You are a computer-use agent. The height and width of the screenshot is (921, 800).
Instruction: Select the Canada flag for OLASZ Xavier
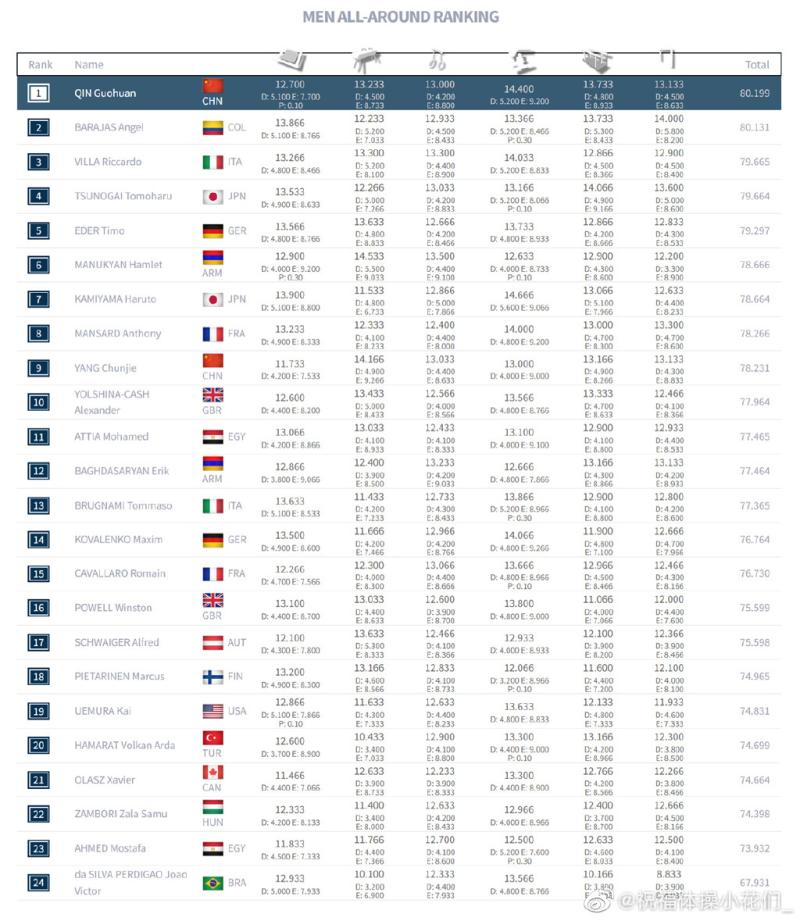point(213,773)
